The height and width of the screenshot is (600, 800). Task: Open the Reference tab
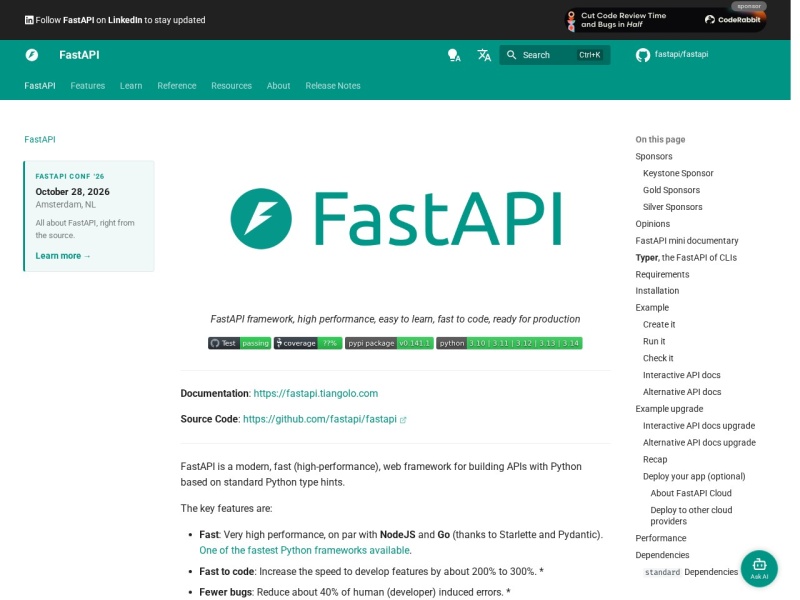click(x=177, y=86)
